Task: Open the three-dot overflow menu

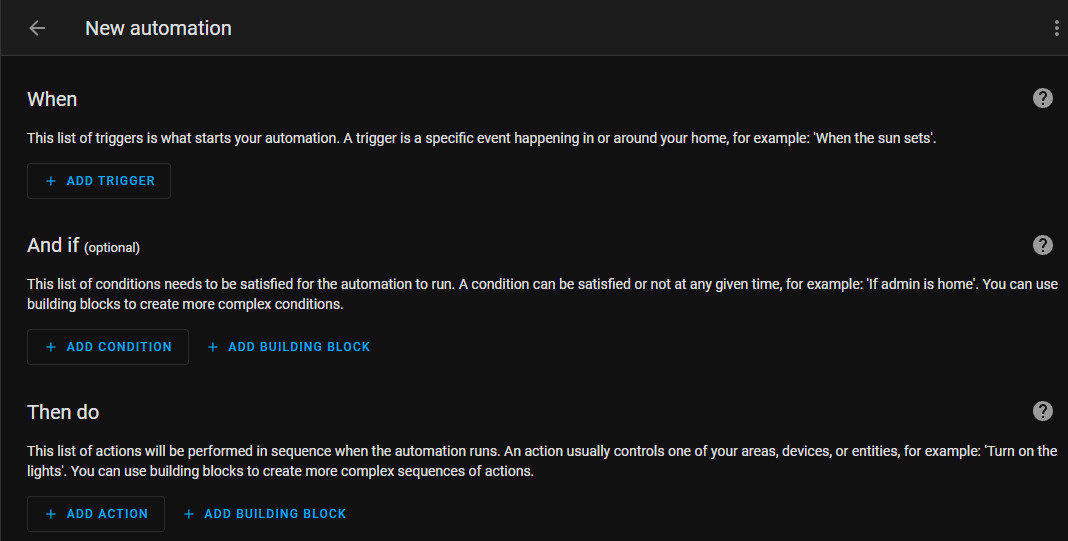Action: click(1056, 28)
